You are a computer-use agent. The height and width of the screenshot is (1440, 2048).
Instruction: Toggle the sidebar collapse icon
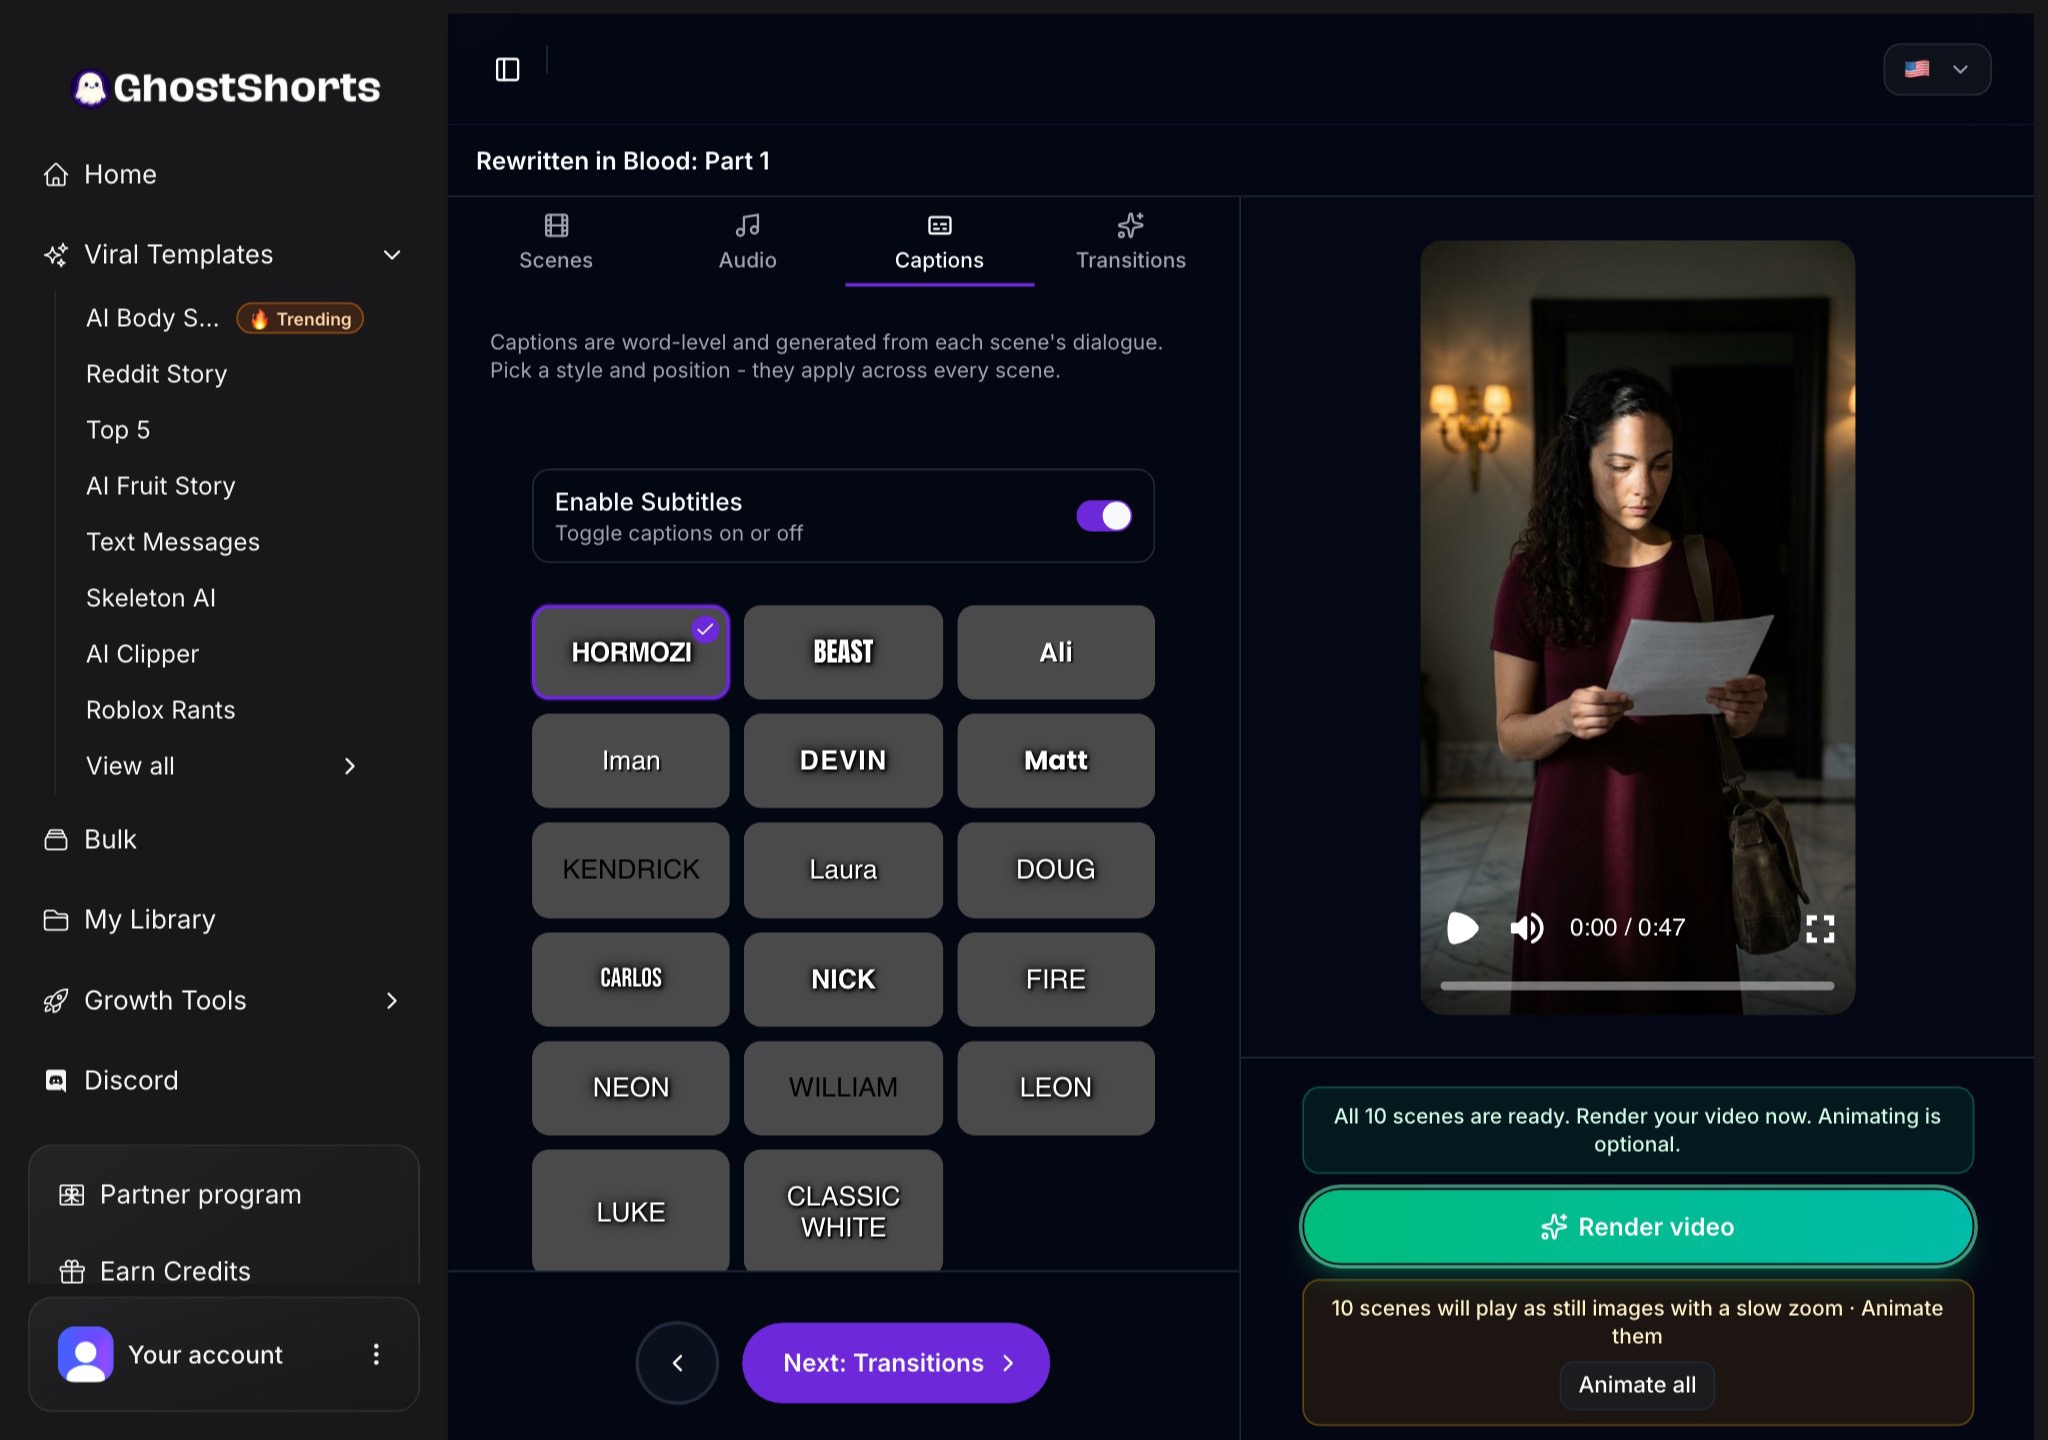508,69
